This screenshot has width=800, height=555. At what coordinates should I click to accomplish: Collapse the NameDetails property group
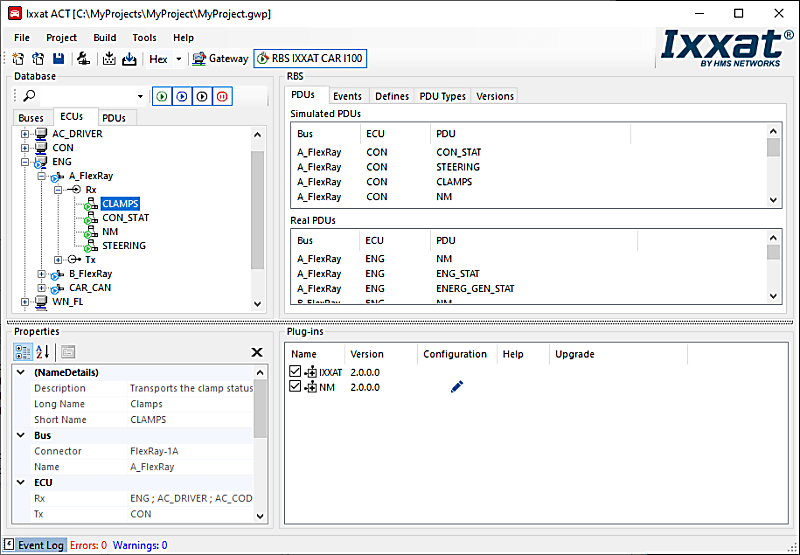point(21,373)
